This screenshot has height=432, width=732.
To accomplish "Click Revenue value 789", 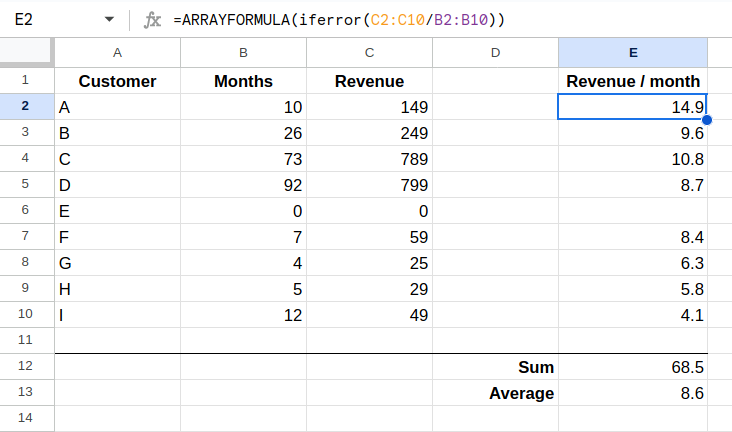I will 370,159.
